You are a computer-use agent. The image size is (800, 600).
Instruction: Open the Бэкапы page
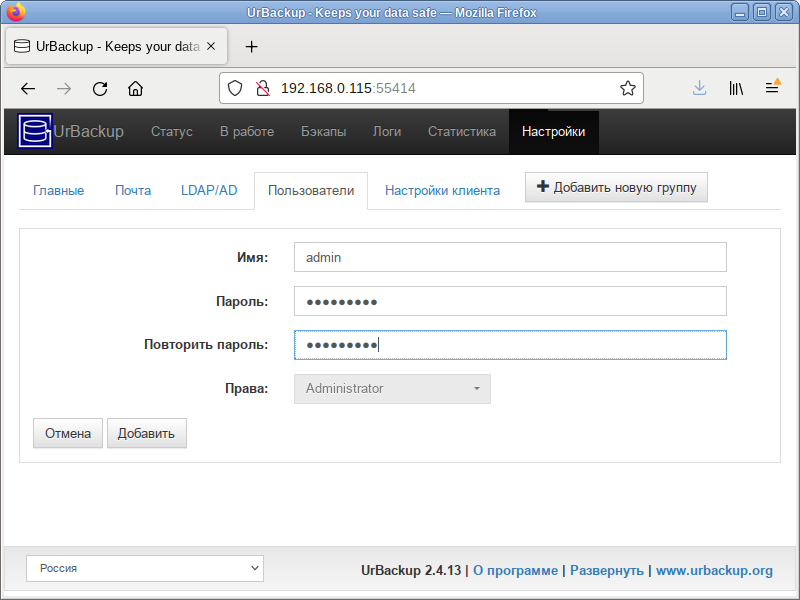coord(323,132)
